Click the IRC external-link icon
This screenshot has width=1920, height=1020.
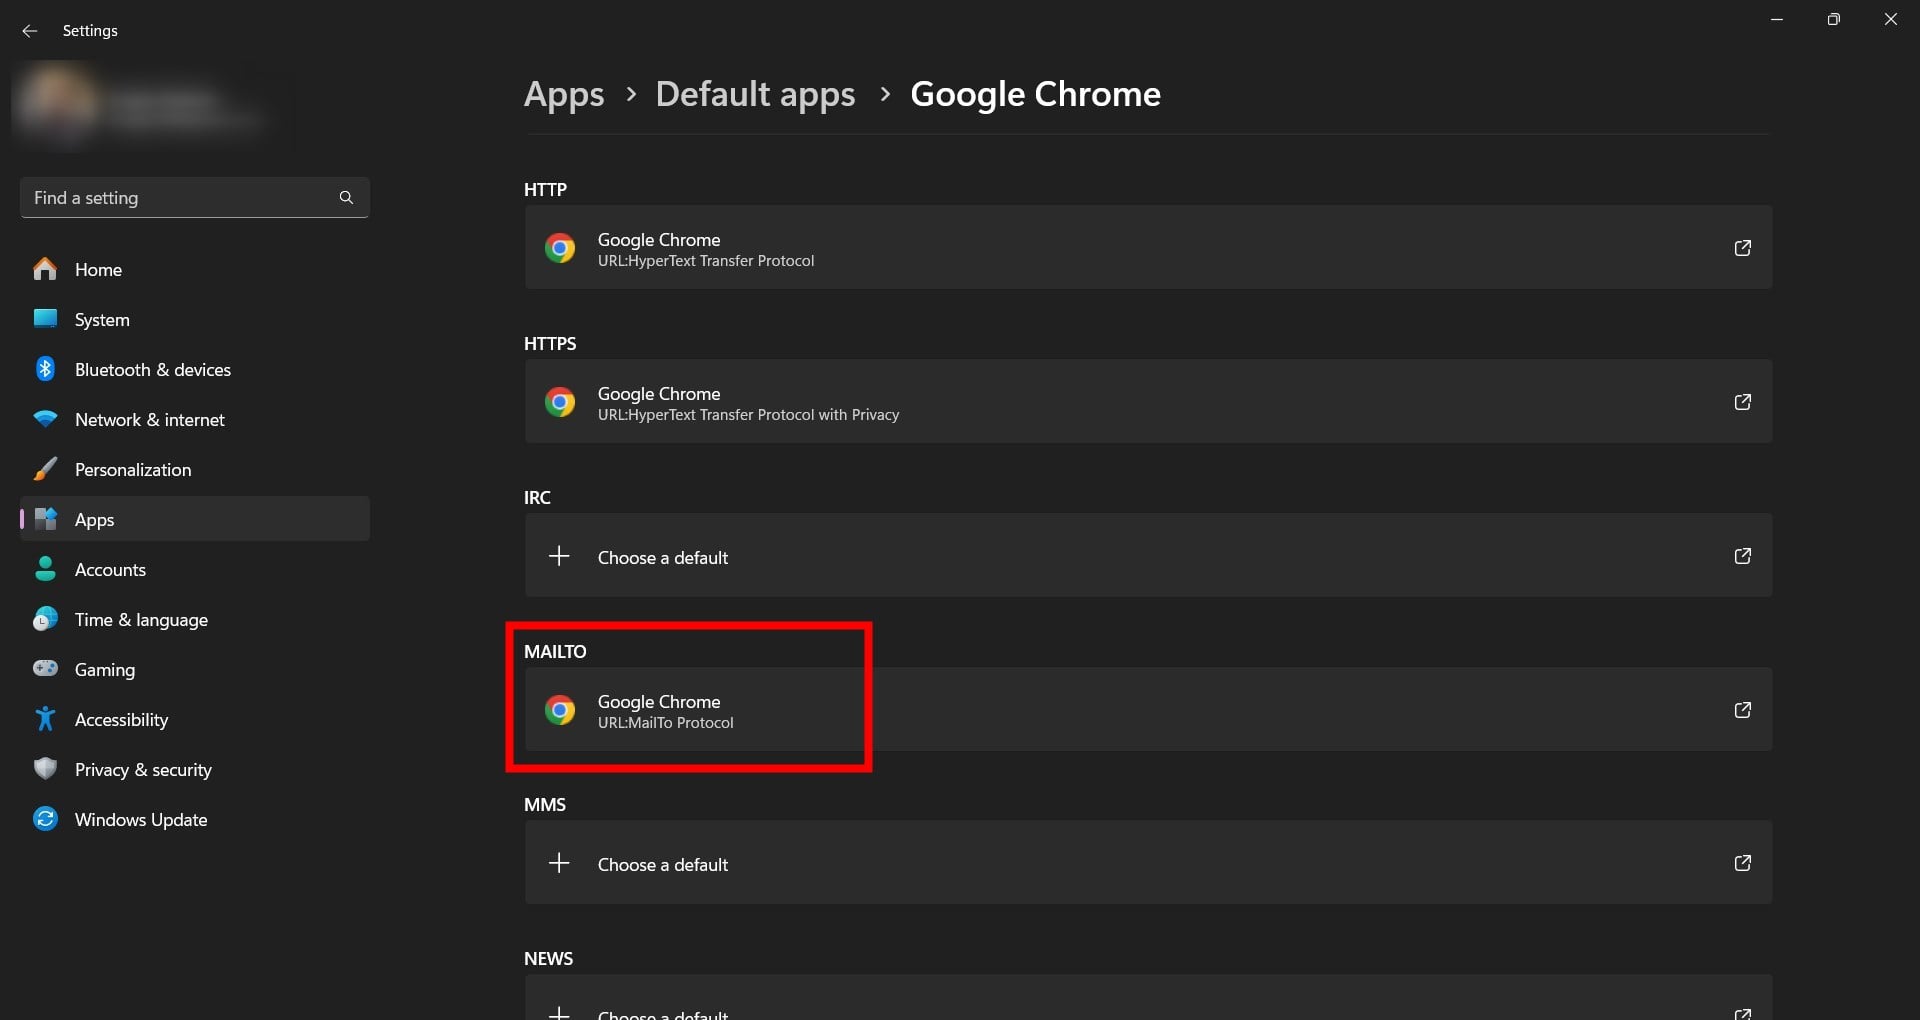coord(1742,556)
